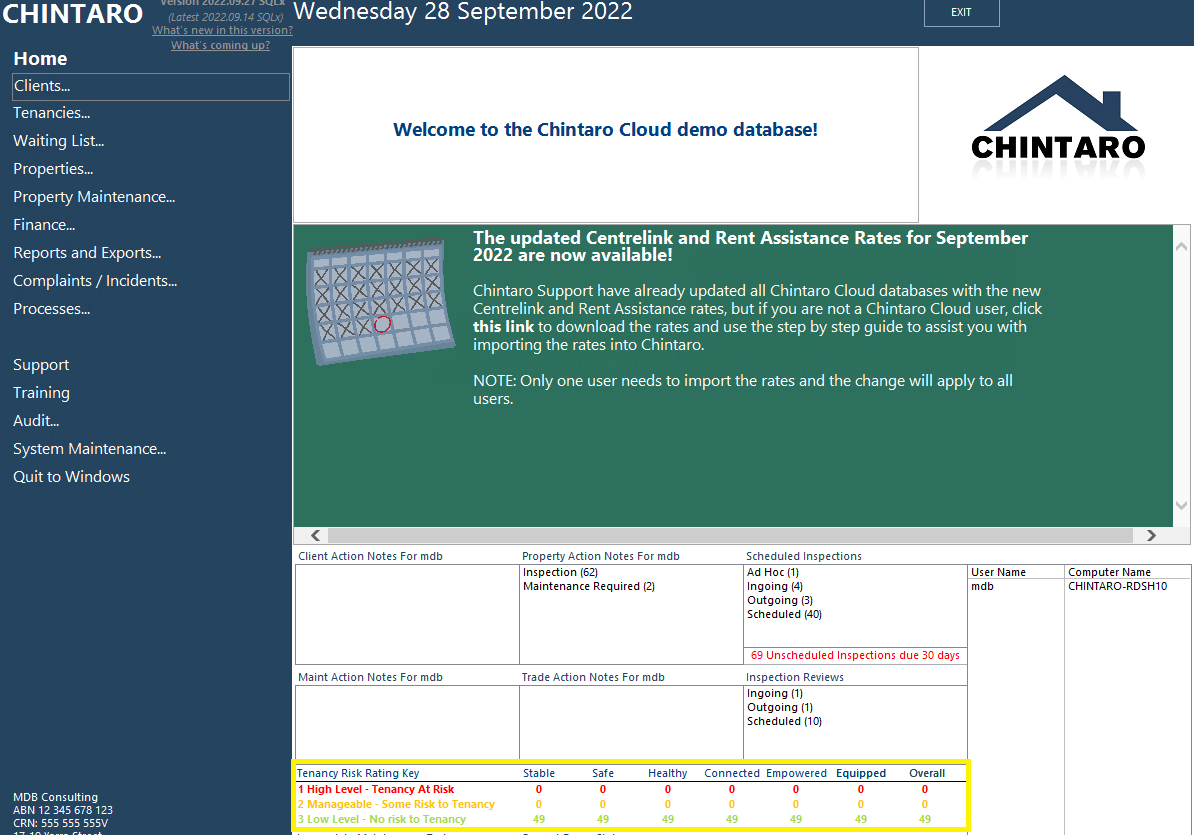Select "Maintenance Required (2)" entry
The width and height of the screenshot is (1199, 835).
click(x=589, y=586)
